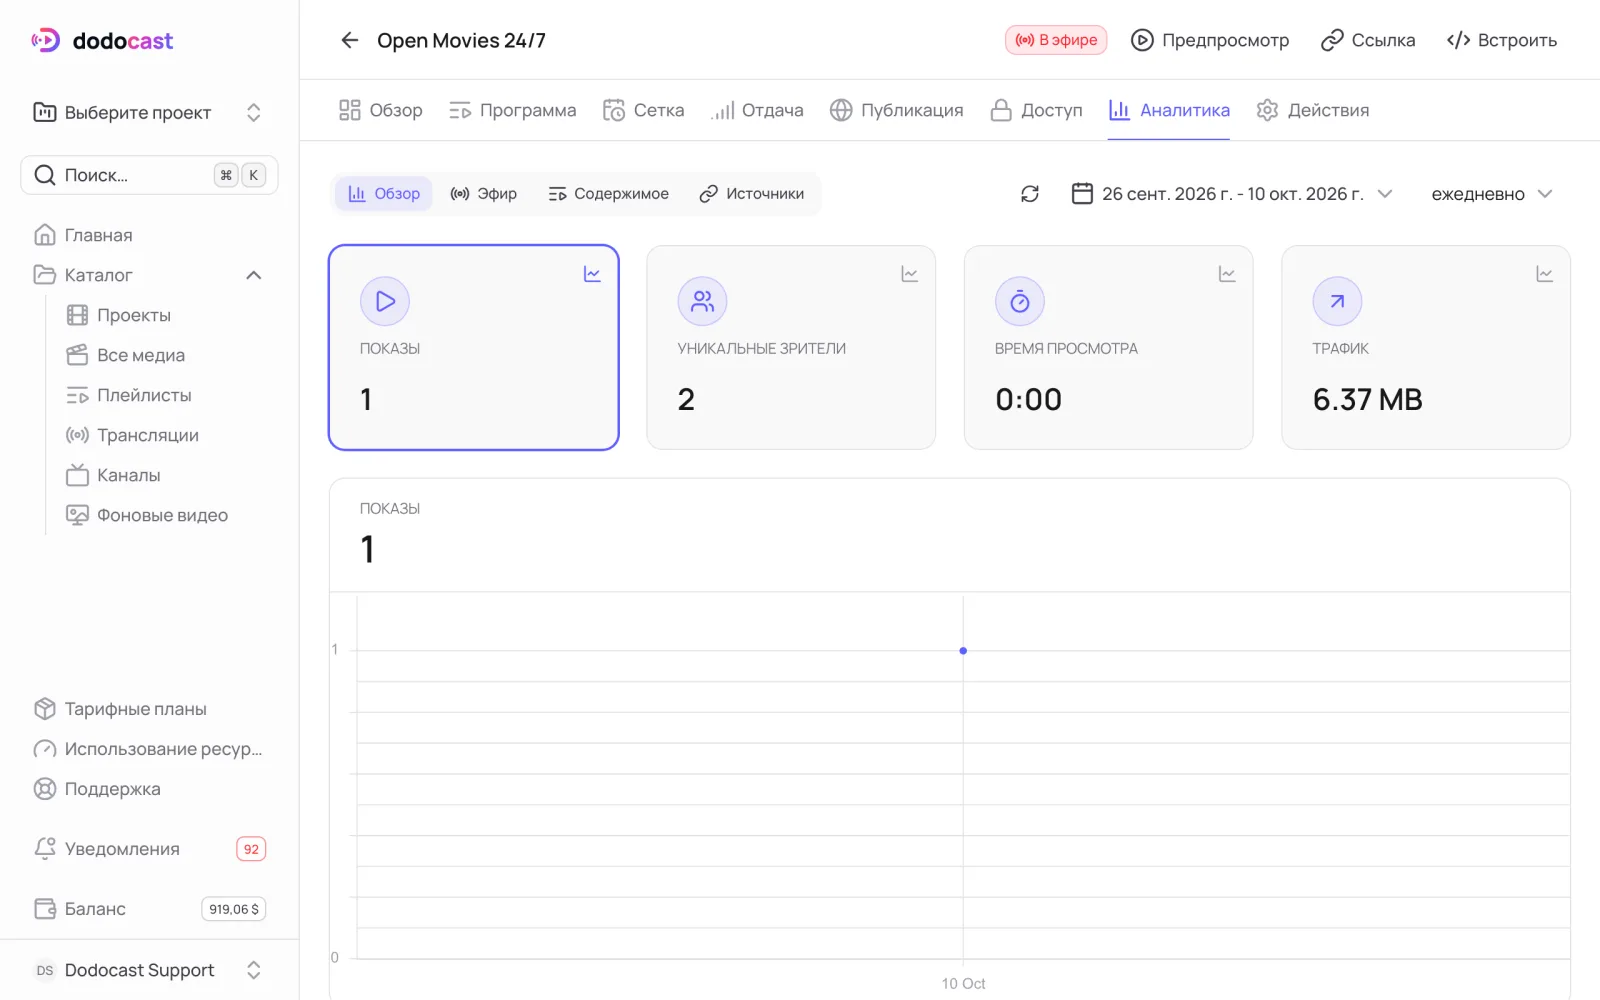The height and width of the screenshot is (1000, 1600).
Task: Switch to the Сетка tab
Action: pyautogui.click(x=643, y=110)
